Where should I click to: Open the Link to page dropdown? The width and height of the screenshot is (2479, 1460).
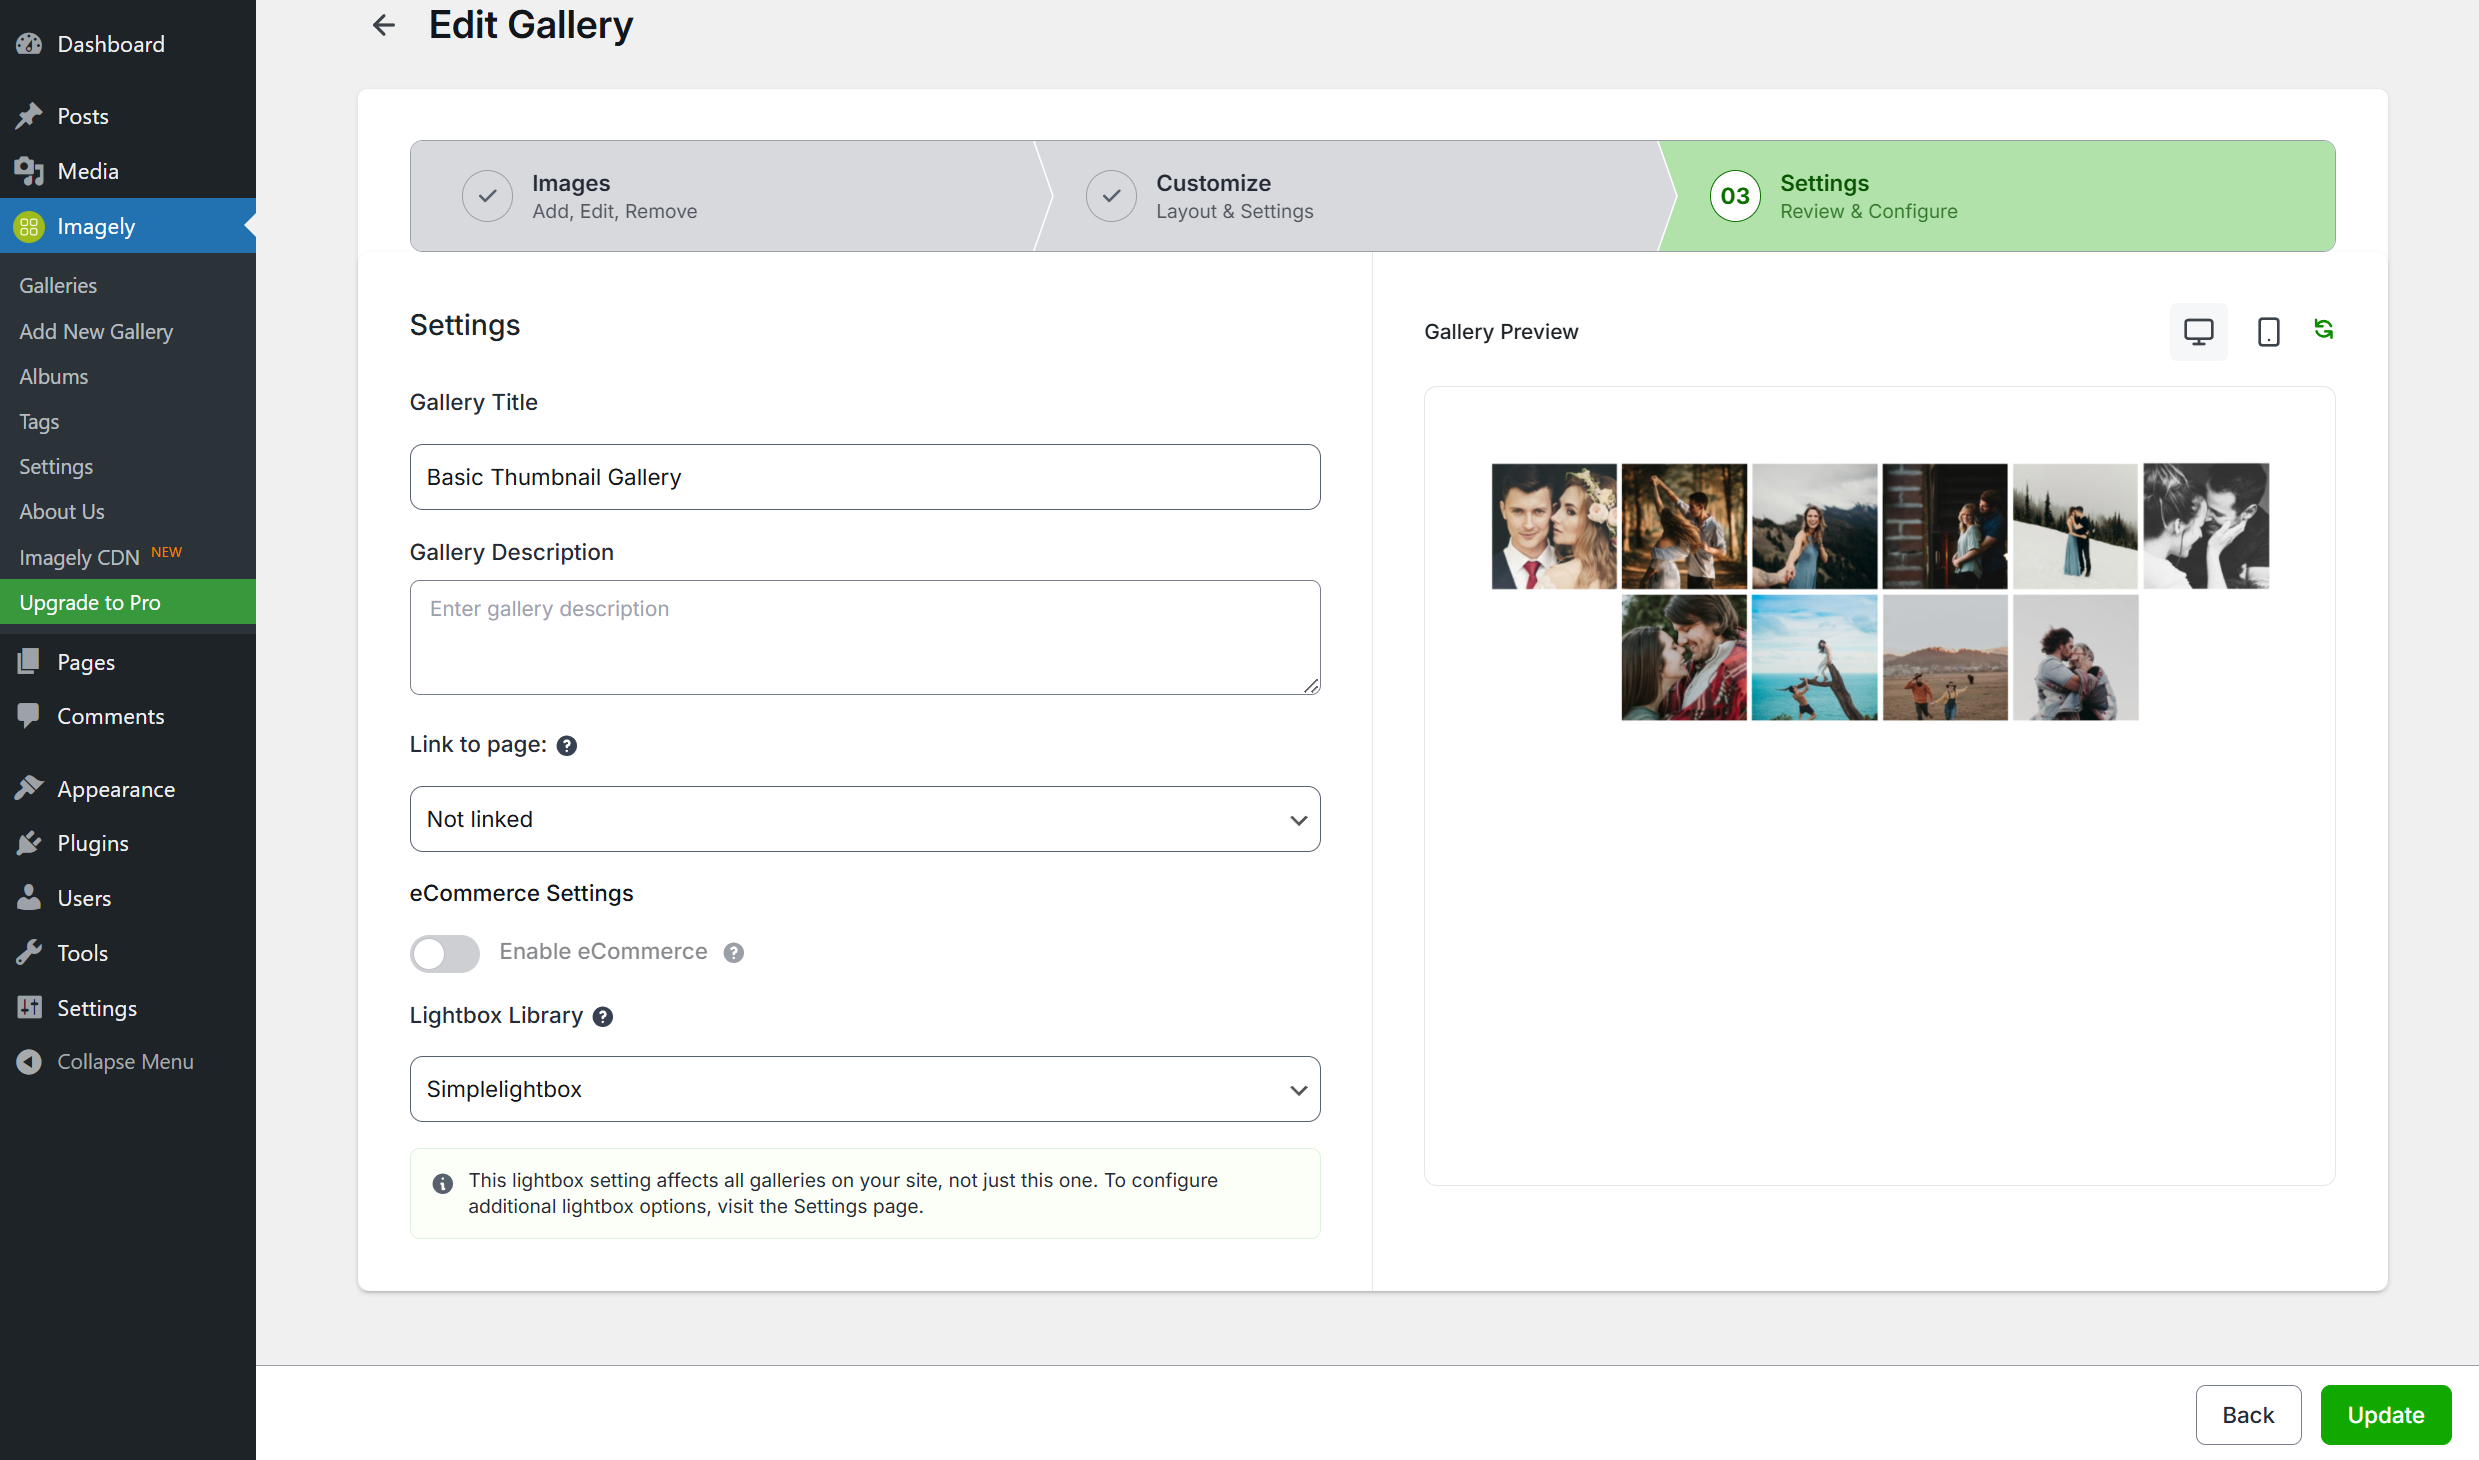(864, 818)
